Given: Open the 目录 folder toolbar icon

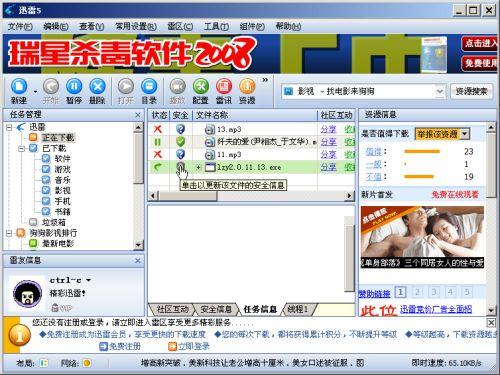Looking at the screenshot, I should point(149,91).
